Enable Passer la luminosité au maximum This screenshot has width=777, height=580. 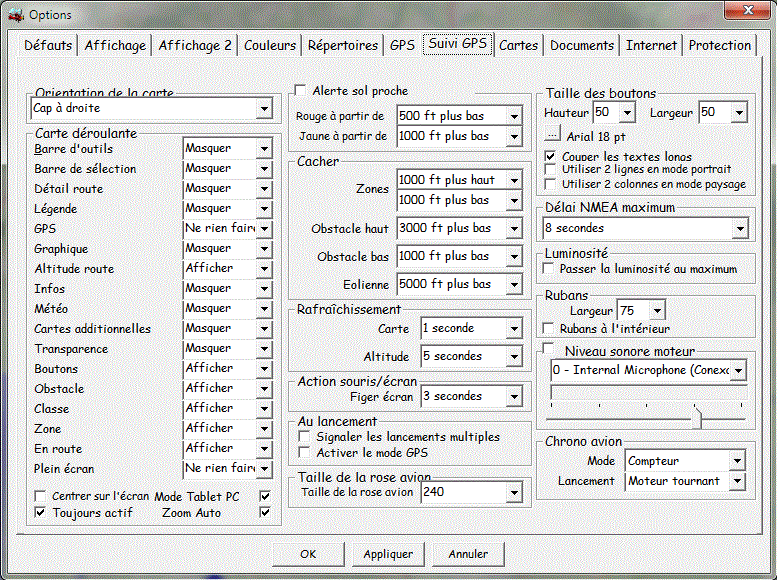[549, 269]
